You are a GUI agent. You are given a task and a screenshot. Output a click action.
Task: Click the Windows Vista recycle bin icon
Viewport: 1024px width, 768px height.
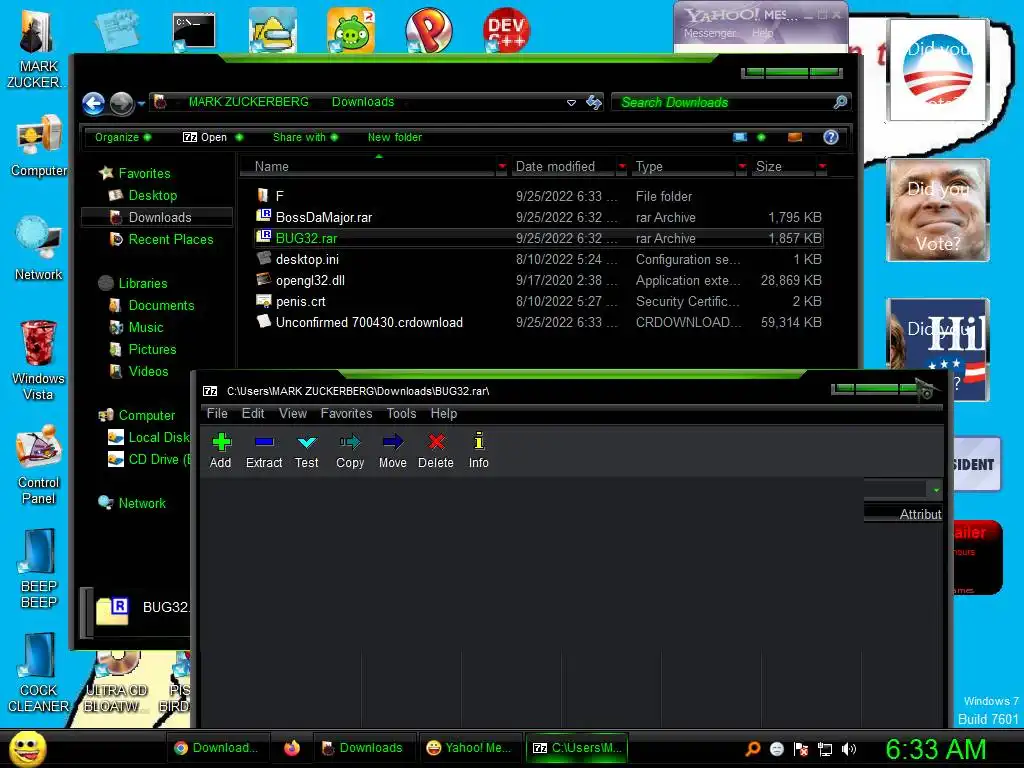38,359
